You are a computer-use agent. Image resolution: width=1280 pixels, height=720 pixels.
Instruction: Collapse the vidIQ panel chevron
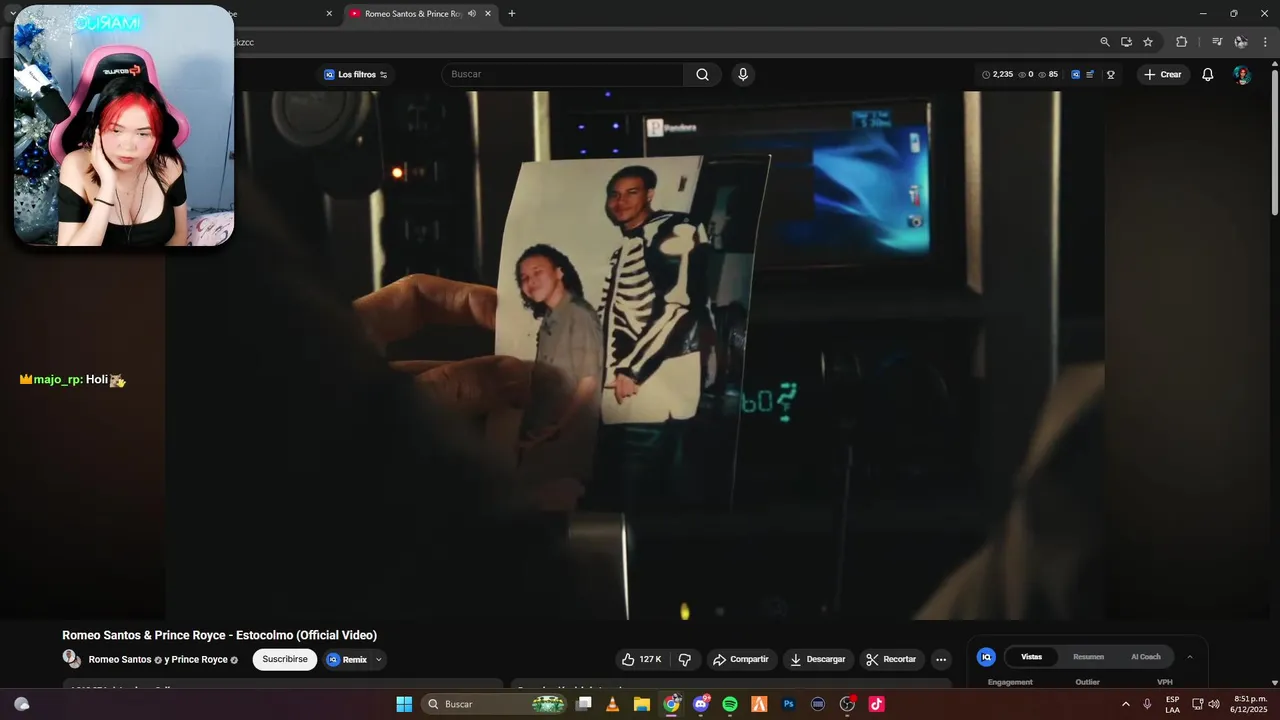point(1189,657)
